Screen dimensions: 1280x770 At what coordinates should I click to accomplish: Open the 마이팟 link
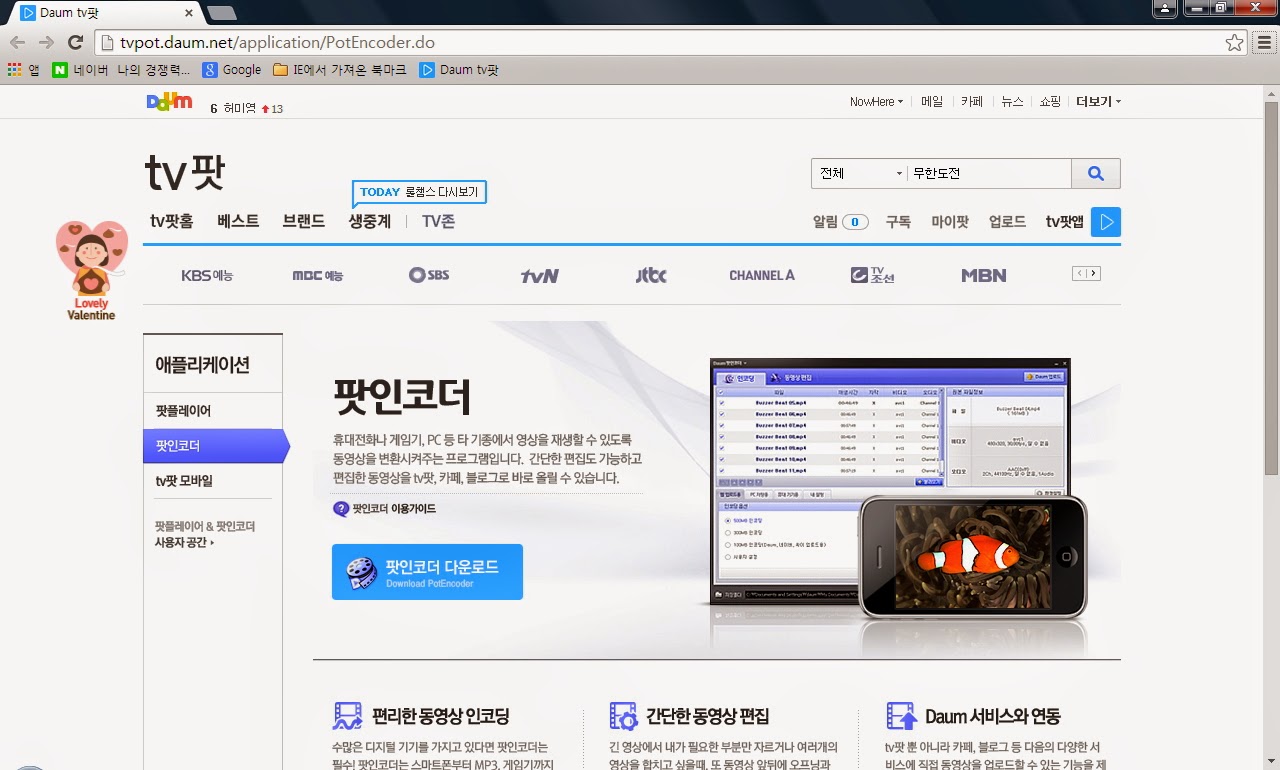click(950, 222)
